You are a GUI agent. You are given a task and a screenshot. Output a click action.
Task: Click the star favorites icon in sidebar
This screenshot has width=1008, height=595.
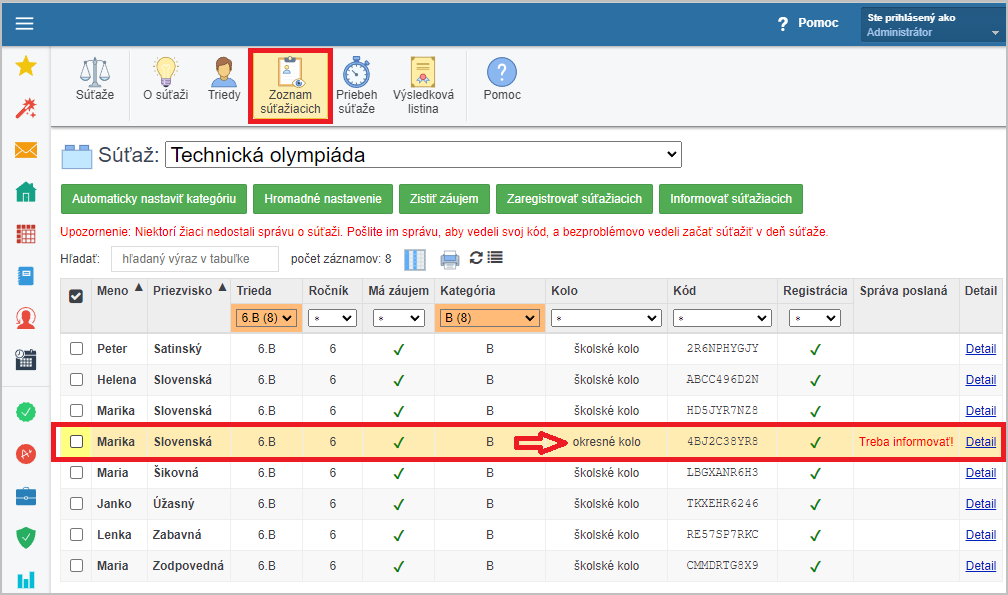click(26, 66)
